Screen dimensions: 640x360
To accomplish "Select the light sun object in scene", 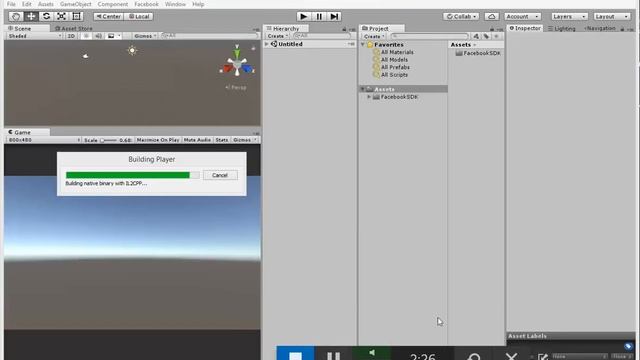I will (132, 51).
